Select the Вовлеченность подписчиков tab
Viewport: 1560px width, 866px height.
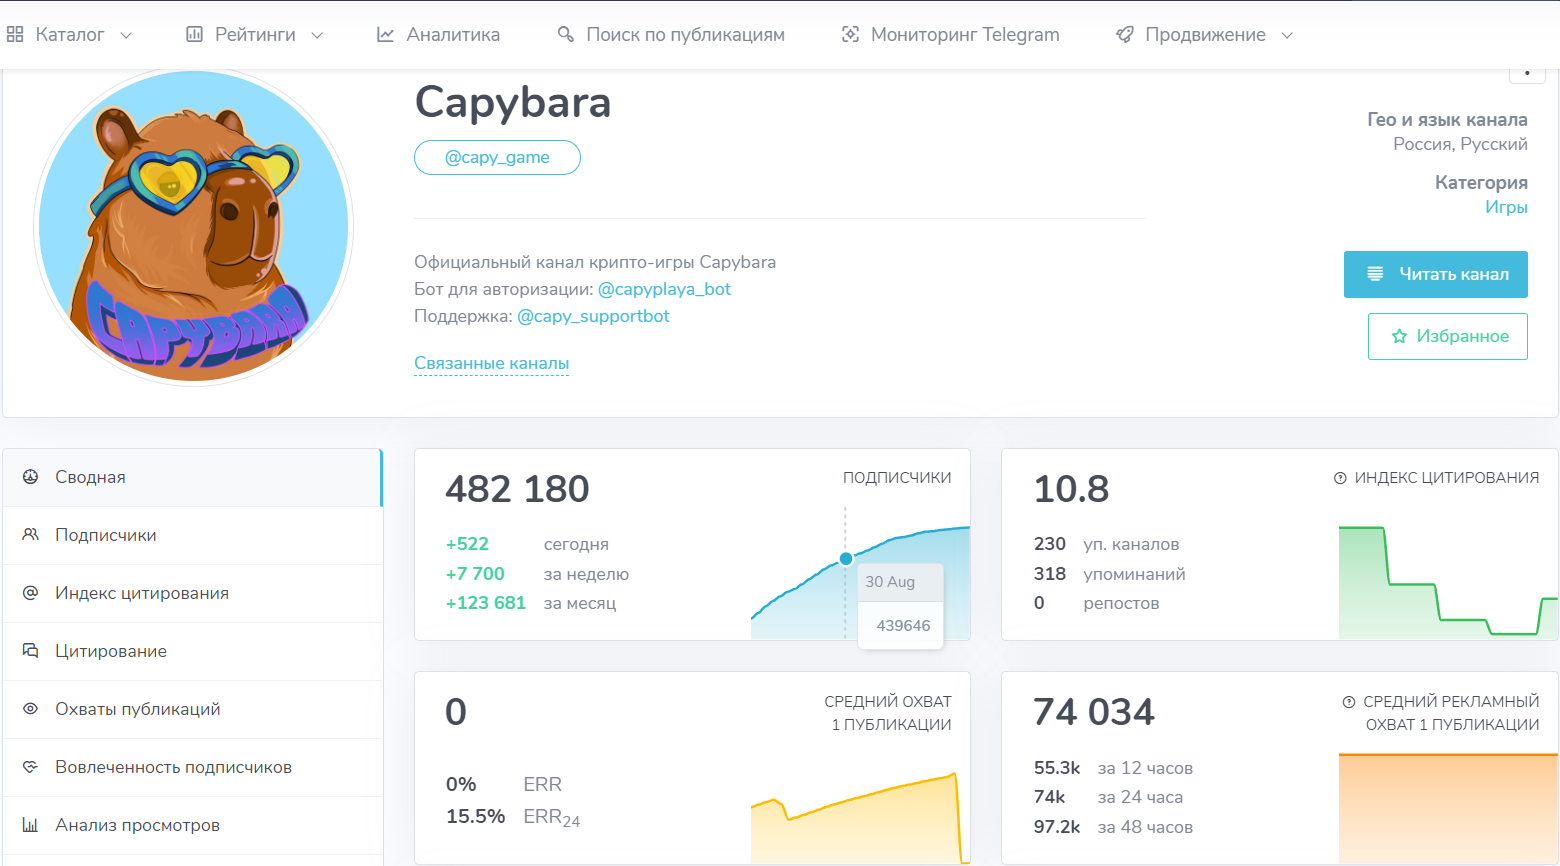click(173, 767)
